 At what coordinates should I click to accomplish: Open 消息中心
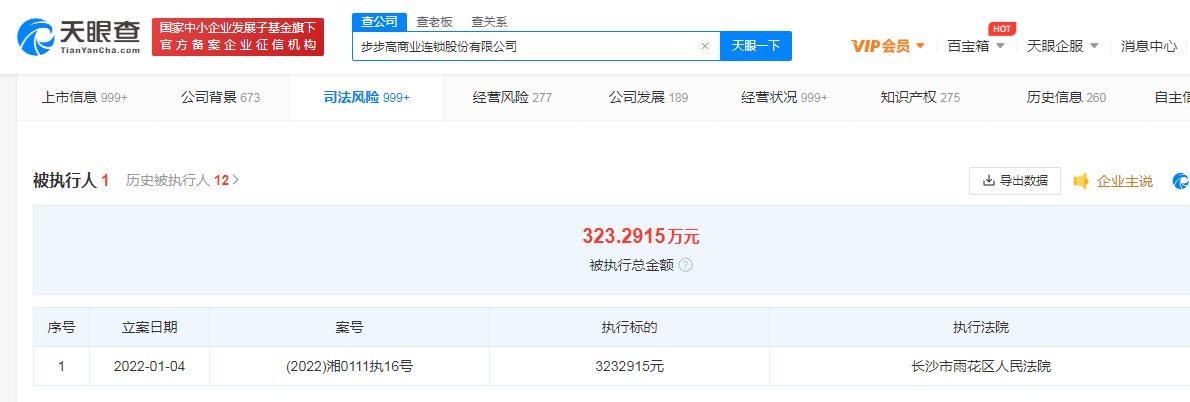click(x=1149, y=46)
